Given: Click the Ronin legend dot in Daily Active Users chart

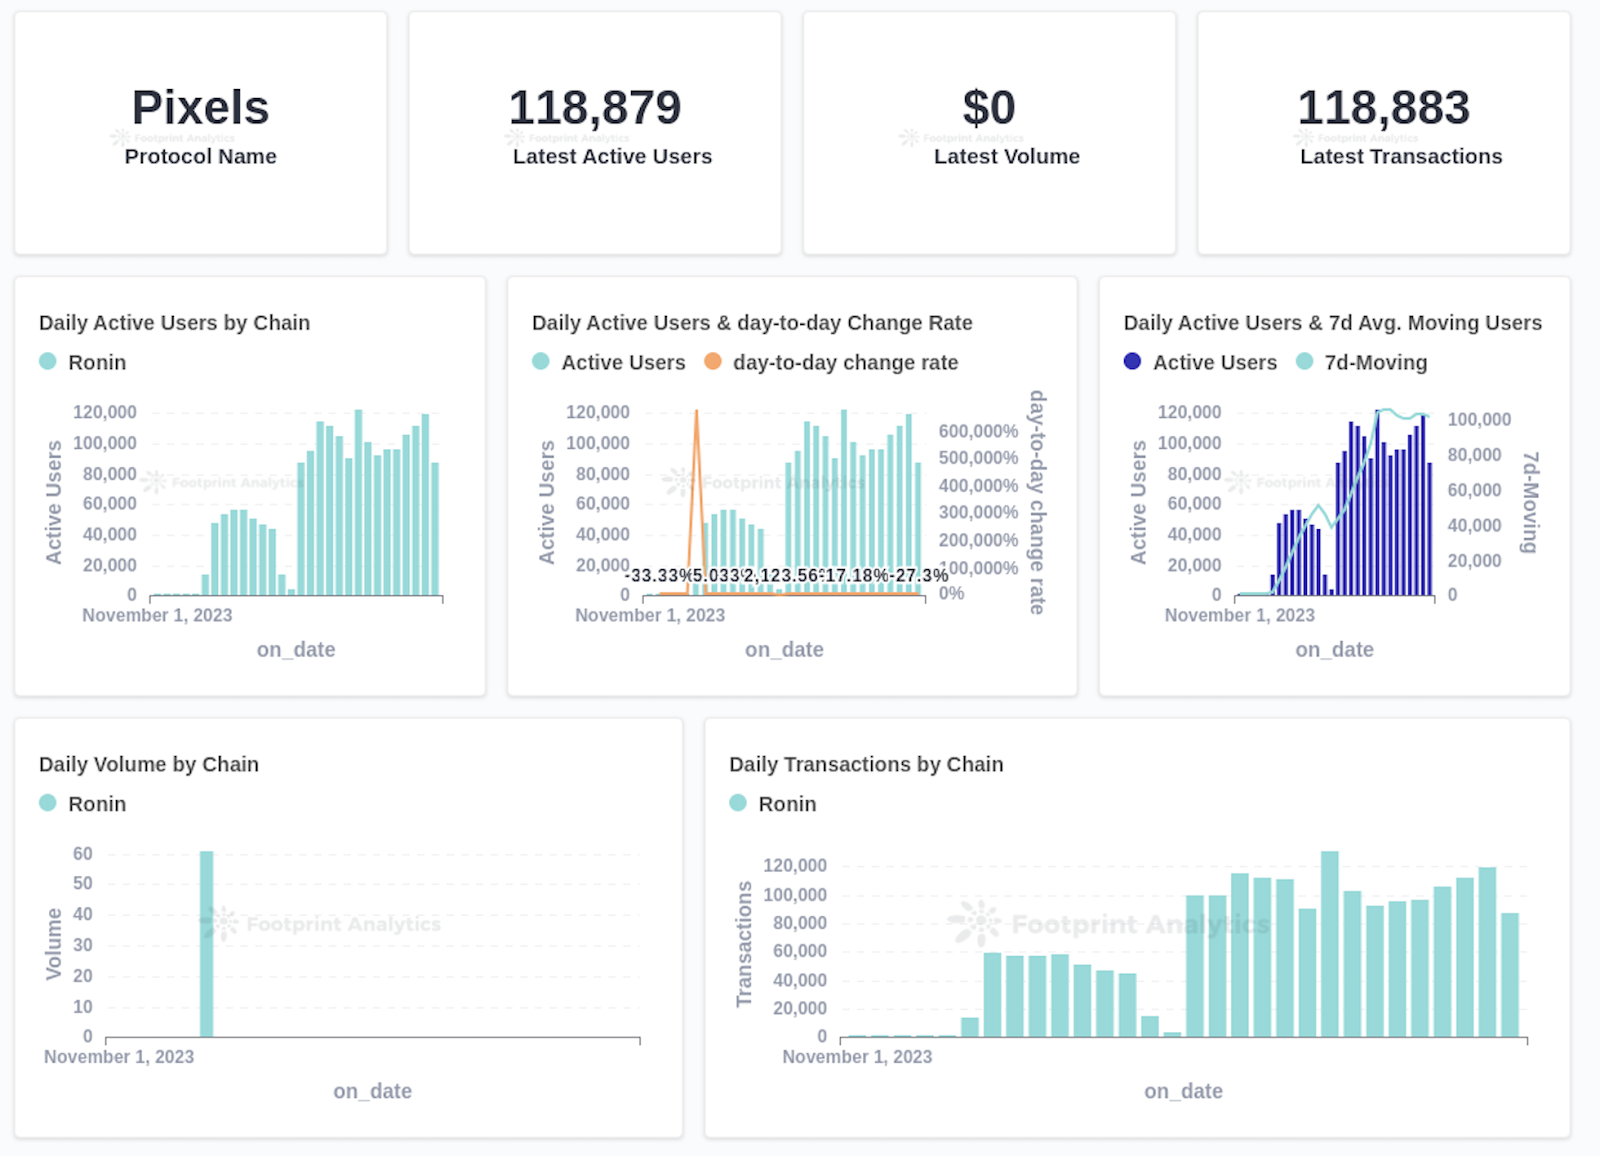Looking at the screenshot, I should click(47, 362).
